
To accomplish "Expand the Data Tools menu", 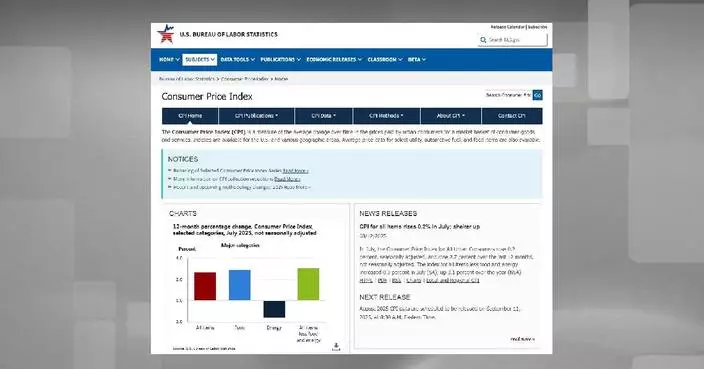I will click(238, 59).
